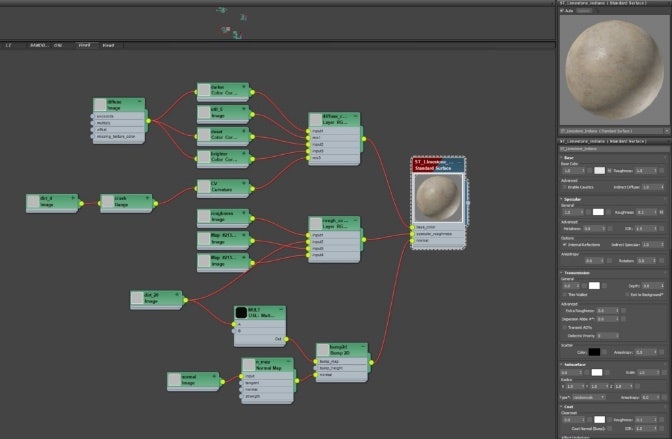This screenshot has height=439, width=672.
Task: Toggle the Enable Caustics checkbox
Action: [564, 187]
